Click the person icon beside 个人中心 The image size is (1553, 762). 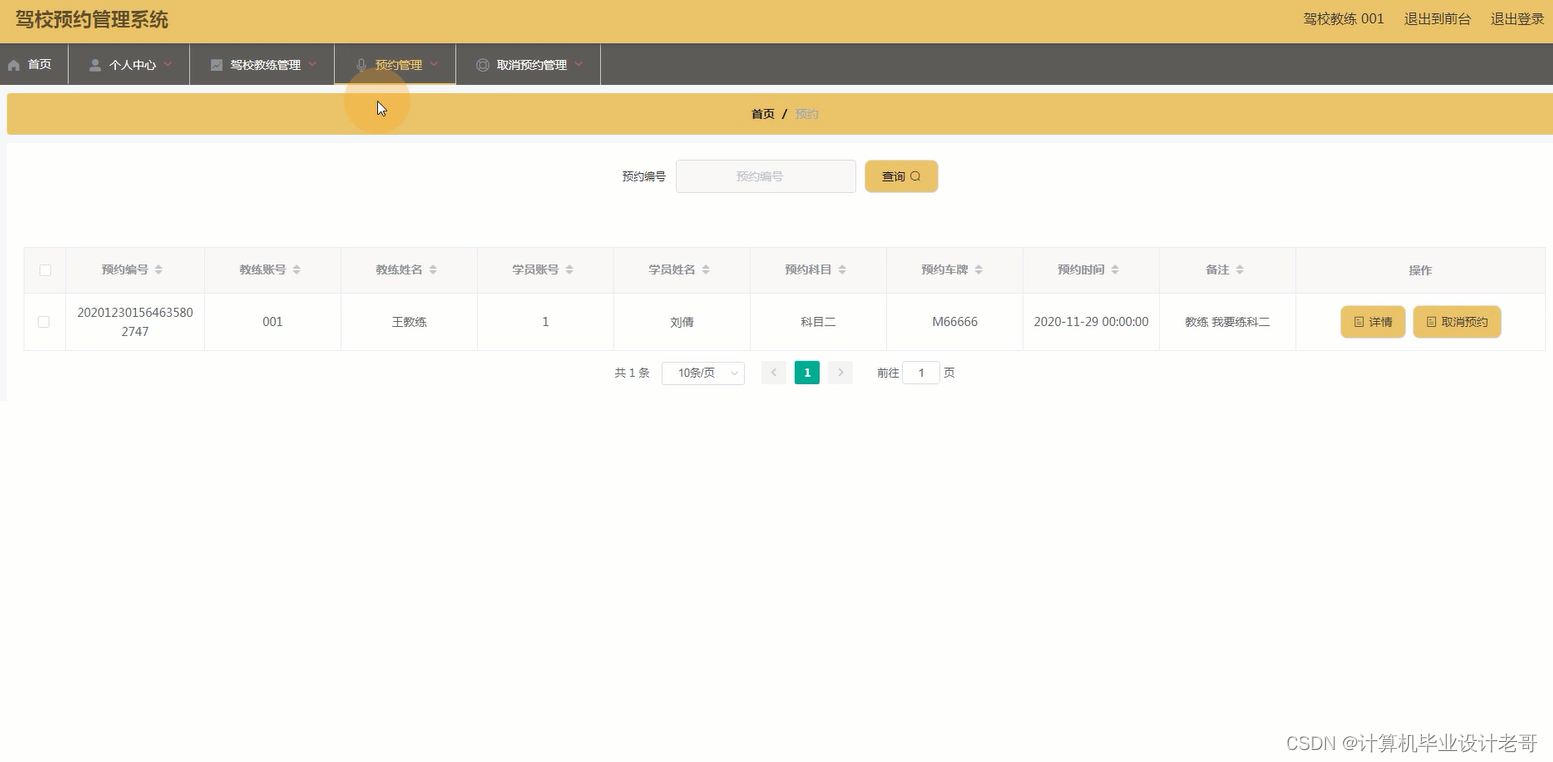(x=95, y=65)
